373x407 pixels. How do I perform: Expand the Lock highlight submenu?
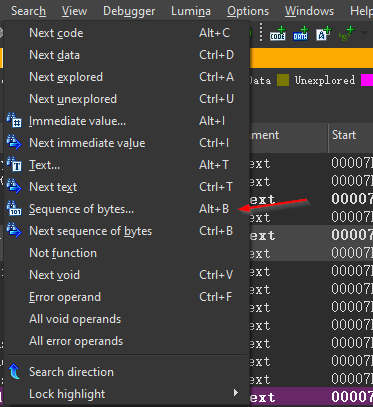[127, 394]
